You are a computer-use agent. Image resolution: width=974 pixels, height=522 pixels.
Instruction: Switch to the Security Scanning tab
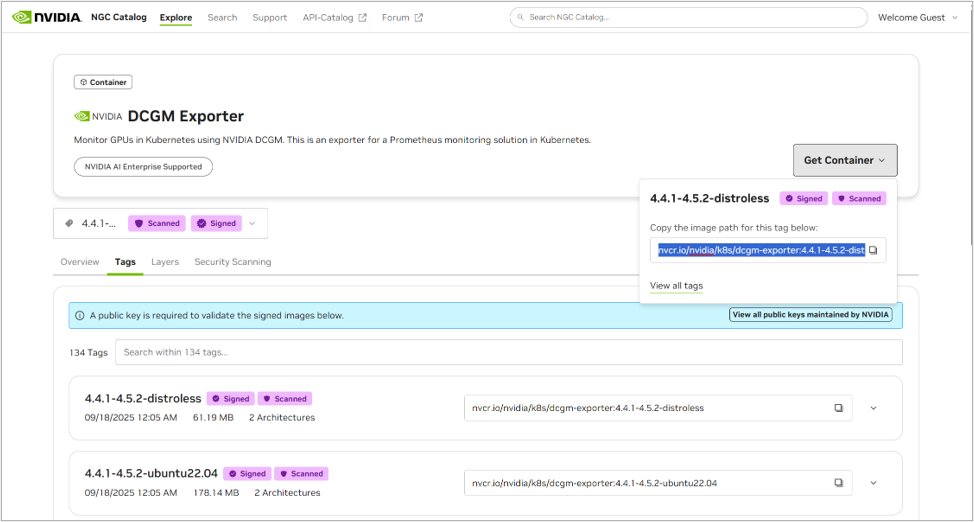pyautogui.click(x=232, y=262)
